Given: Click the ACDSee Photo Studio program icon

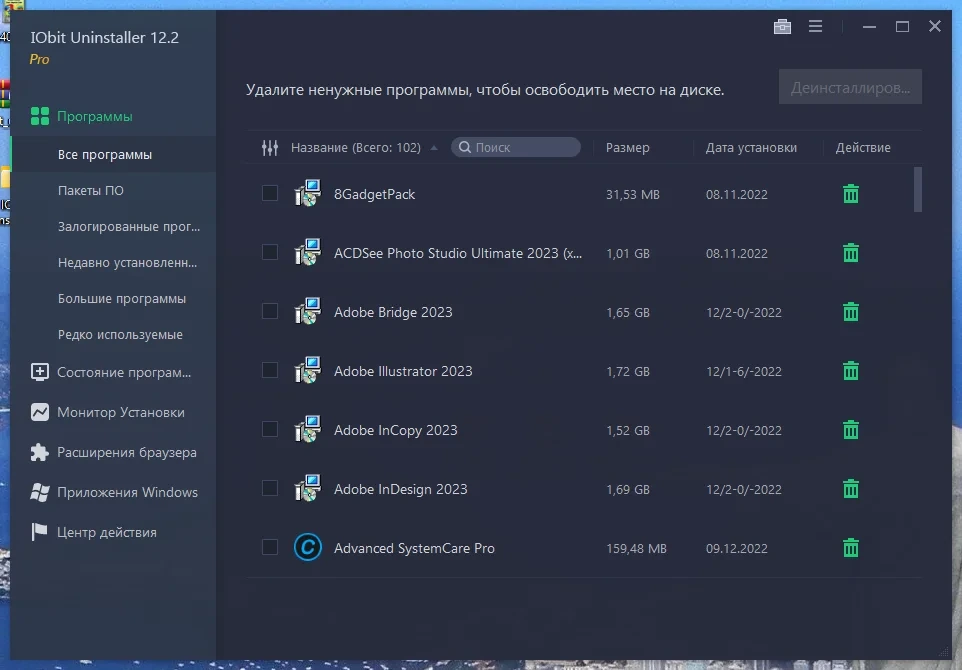Looking at the screenshot, I should pos(307,252).
